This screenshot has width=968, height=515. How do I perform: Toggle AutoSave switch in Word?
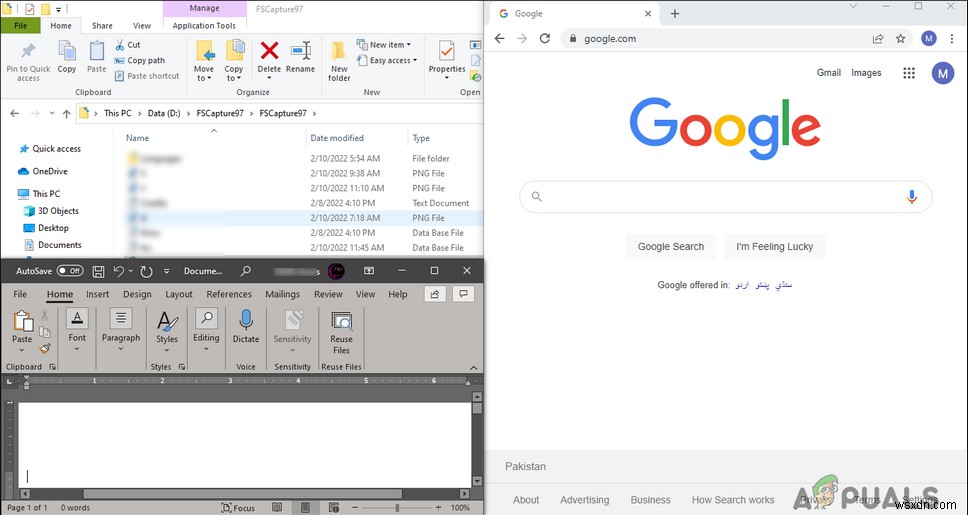70,271
